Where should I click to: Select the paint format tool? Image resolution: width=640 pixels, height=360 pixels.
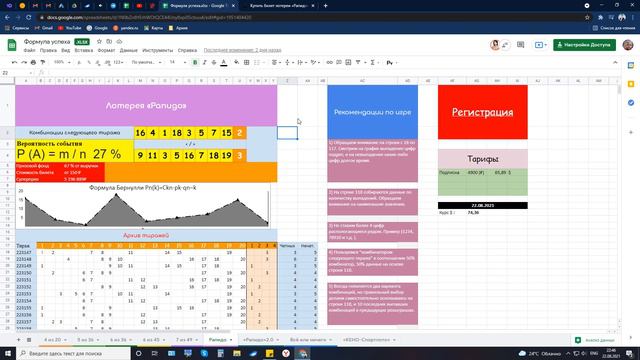(x=42, y=62)
